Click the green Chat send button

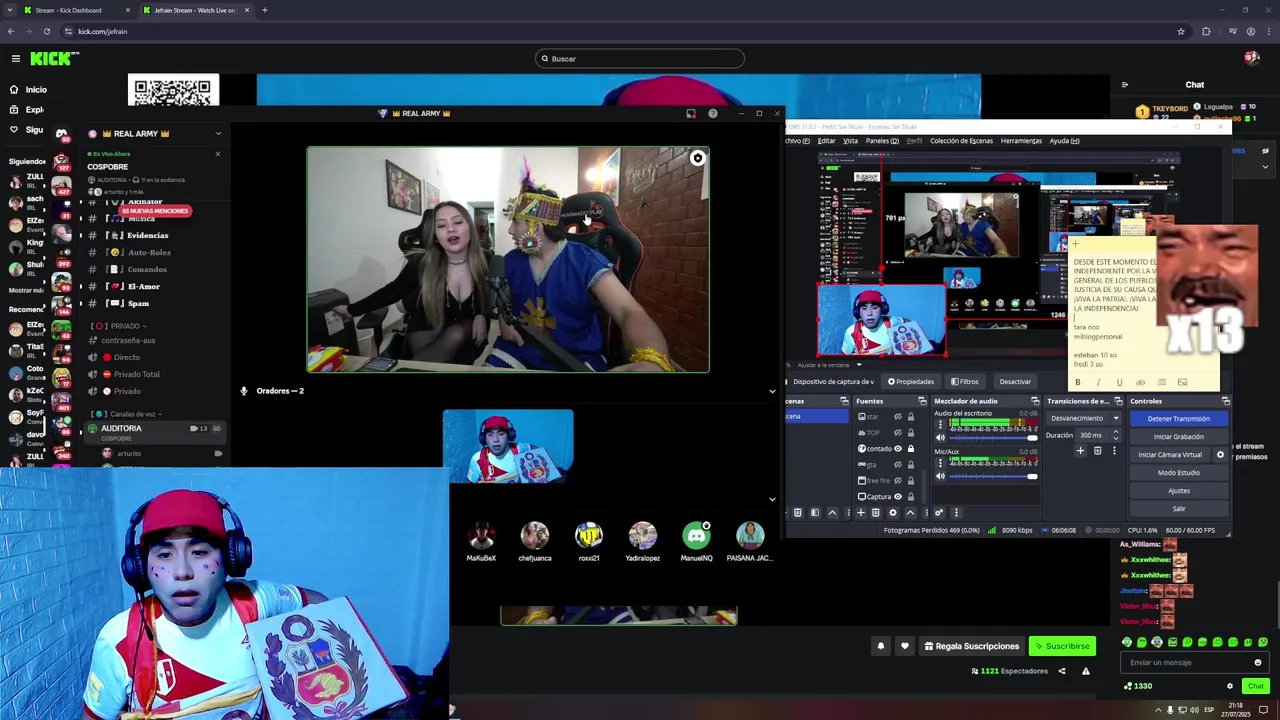pyautogui.click(x=1255, y=686)
